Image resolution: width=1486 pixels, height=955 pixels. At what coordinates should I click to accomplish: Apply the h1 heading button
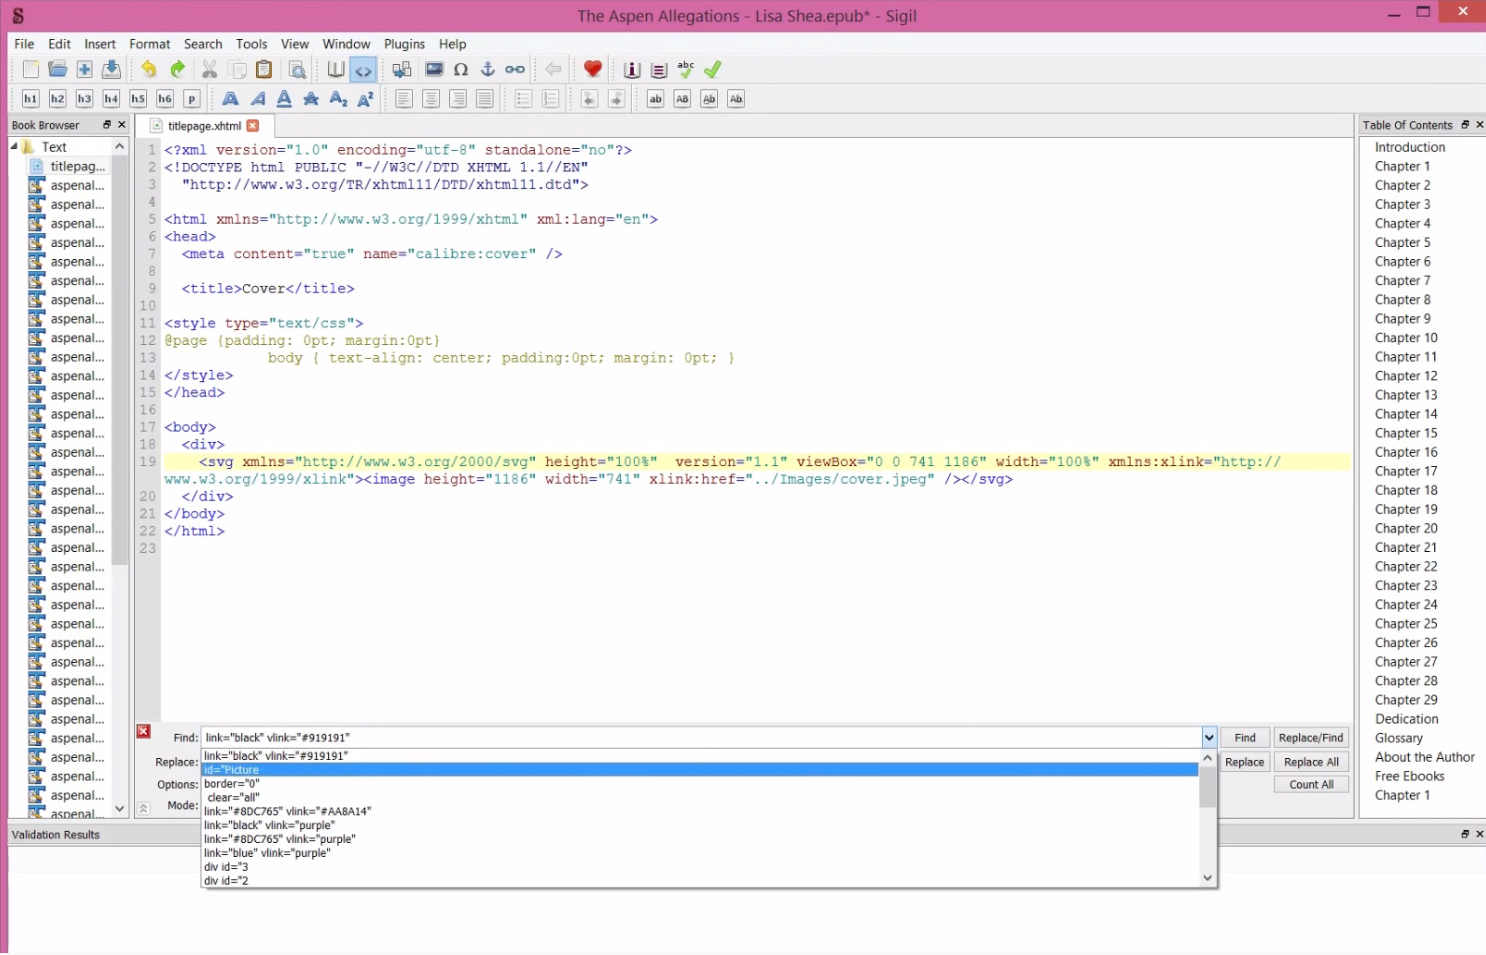30,99
